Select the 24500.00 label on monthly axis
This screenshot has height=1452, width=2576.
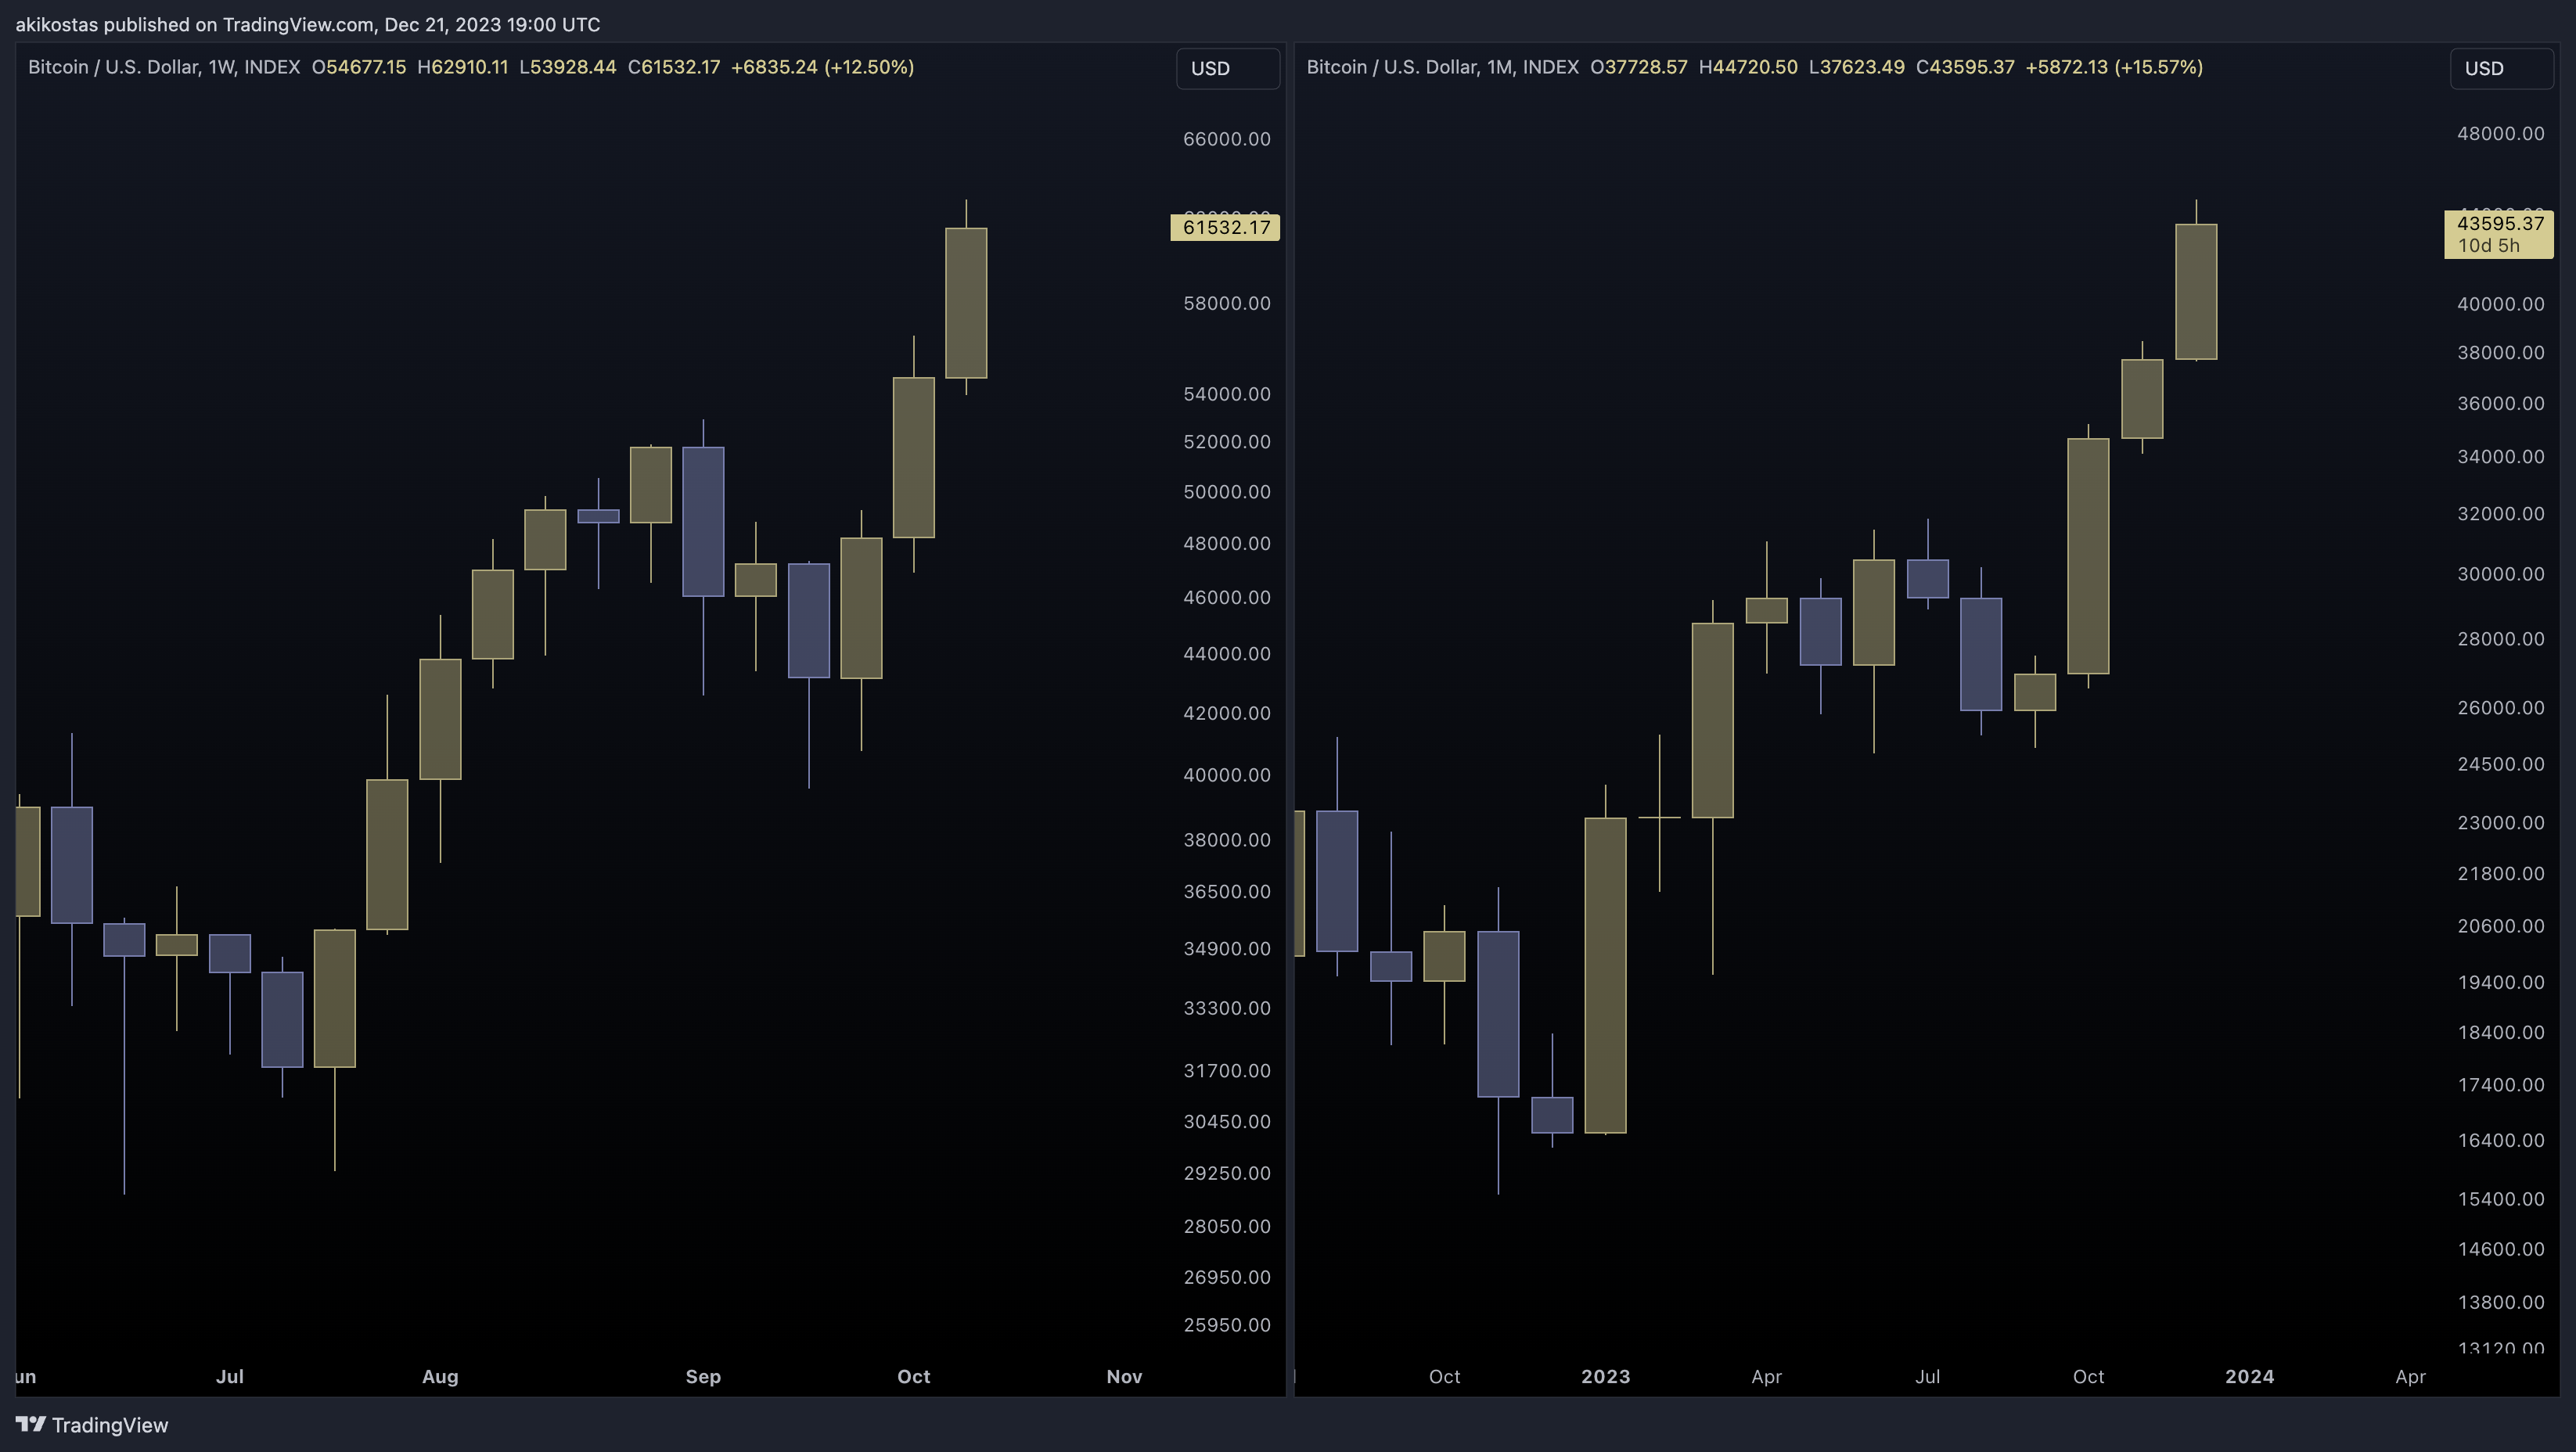coord(2501,764)
